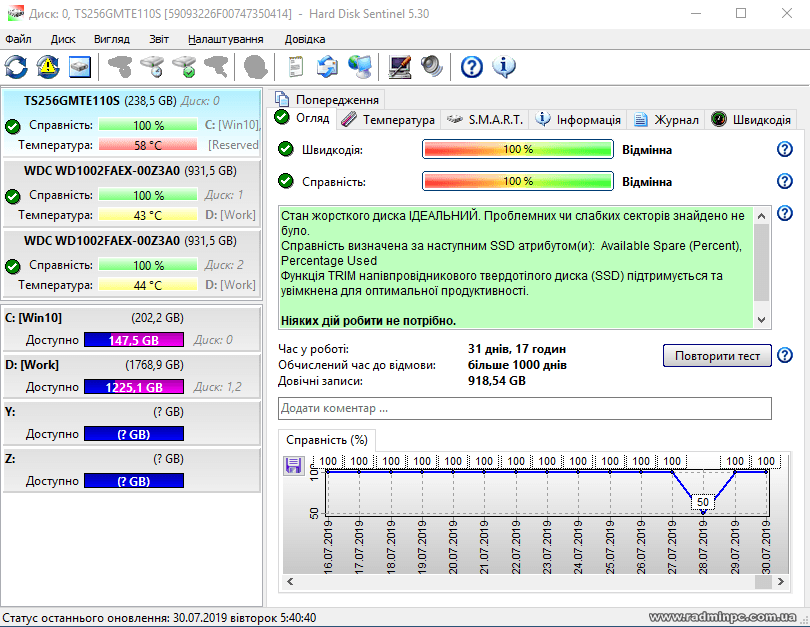Open the Файл menu
Image resolution: width=810 pixels, height=627 pixels.
[x=18, y=39]
